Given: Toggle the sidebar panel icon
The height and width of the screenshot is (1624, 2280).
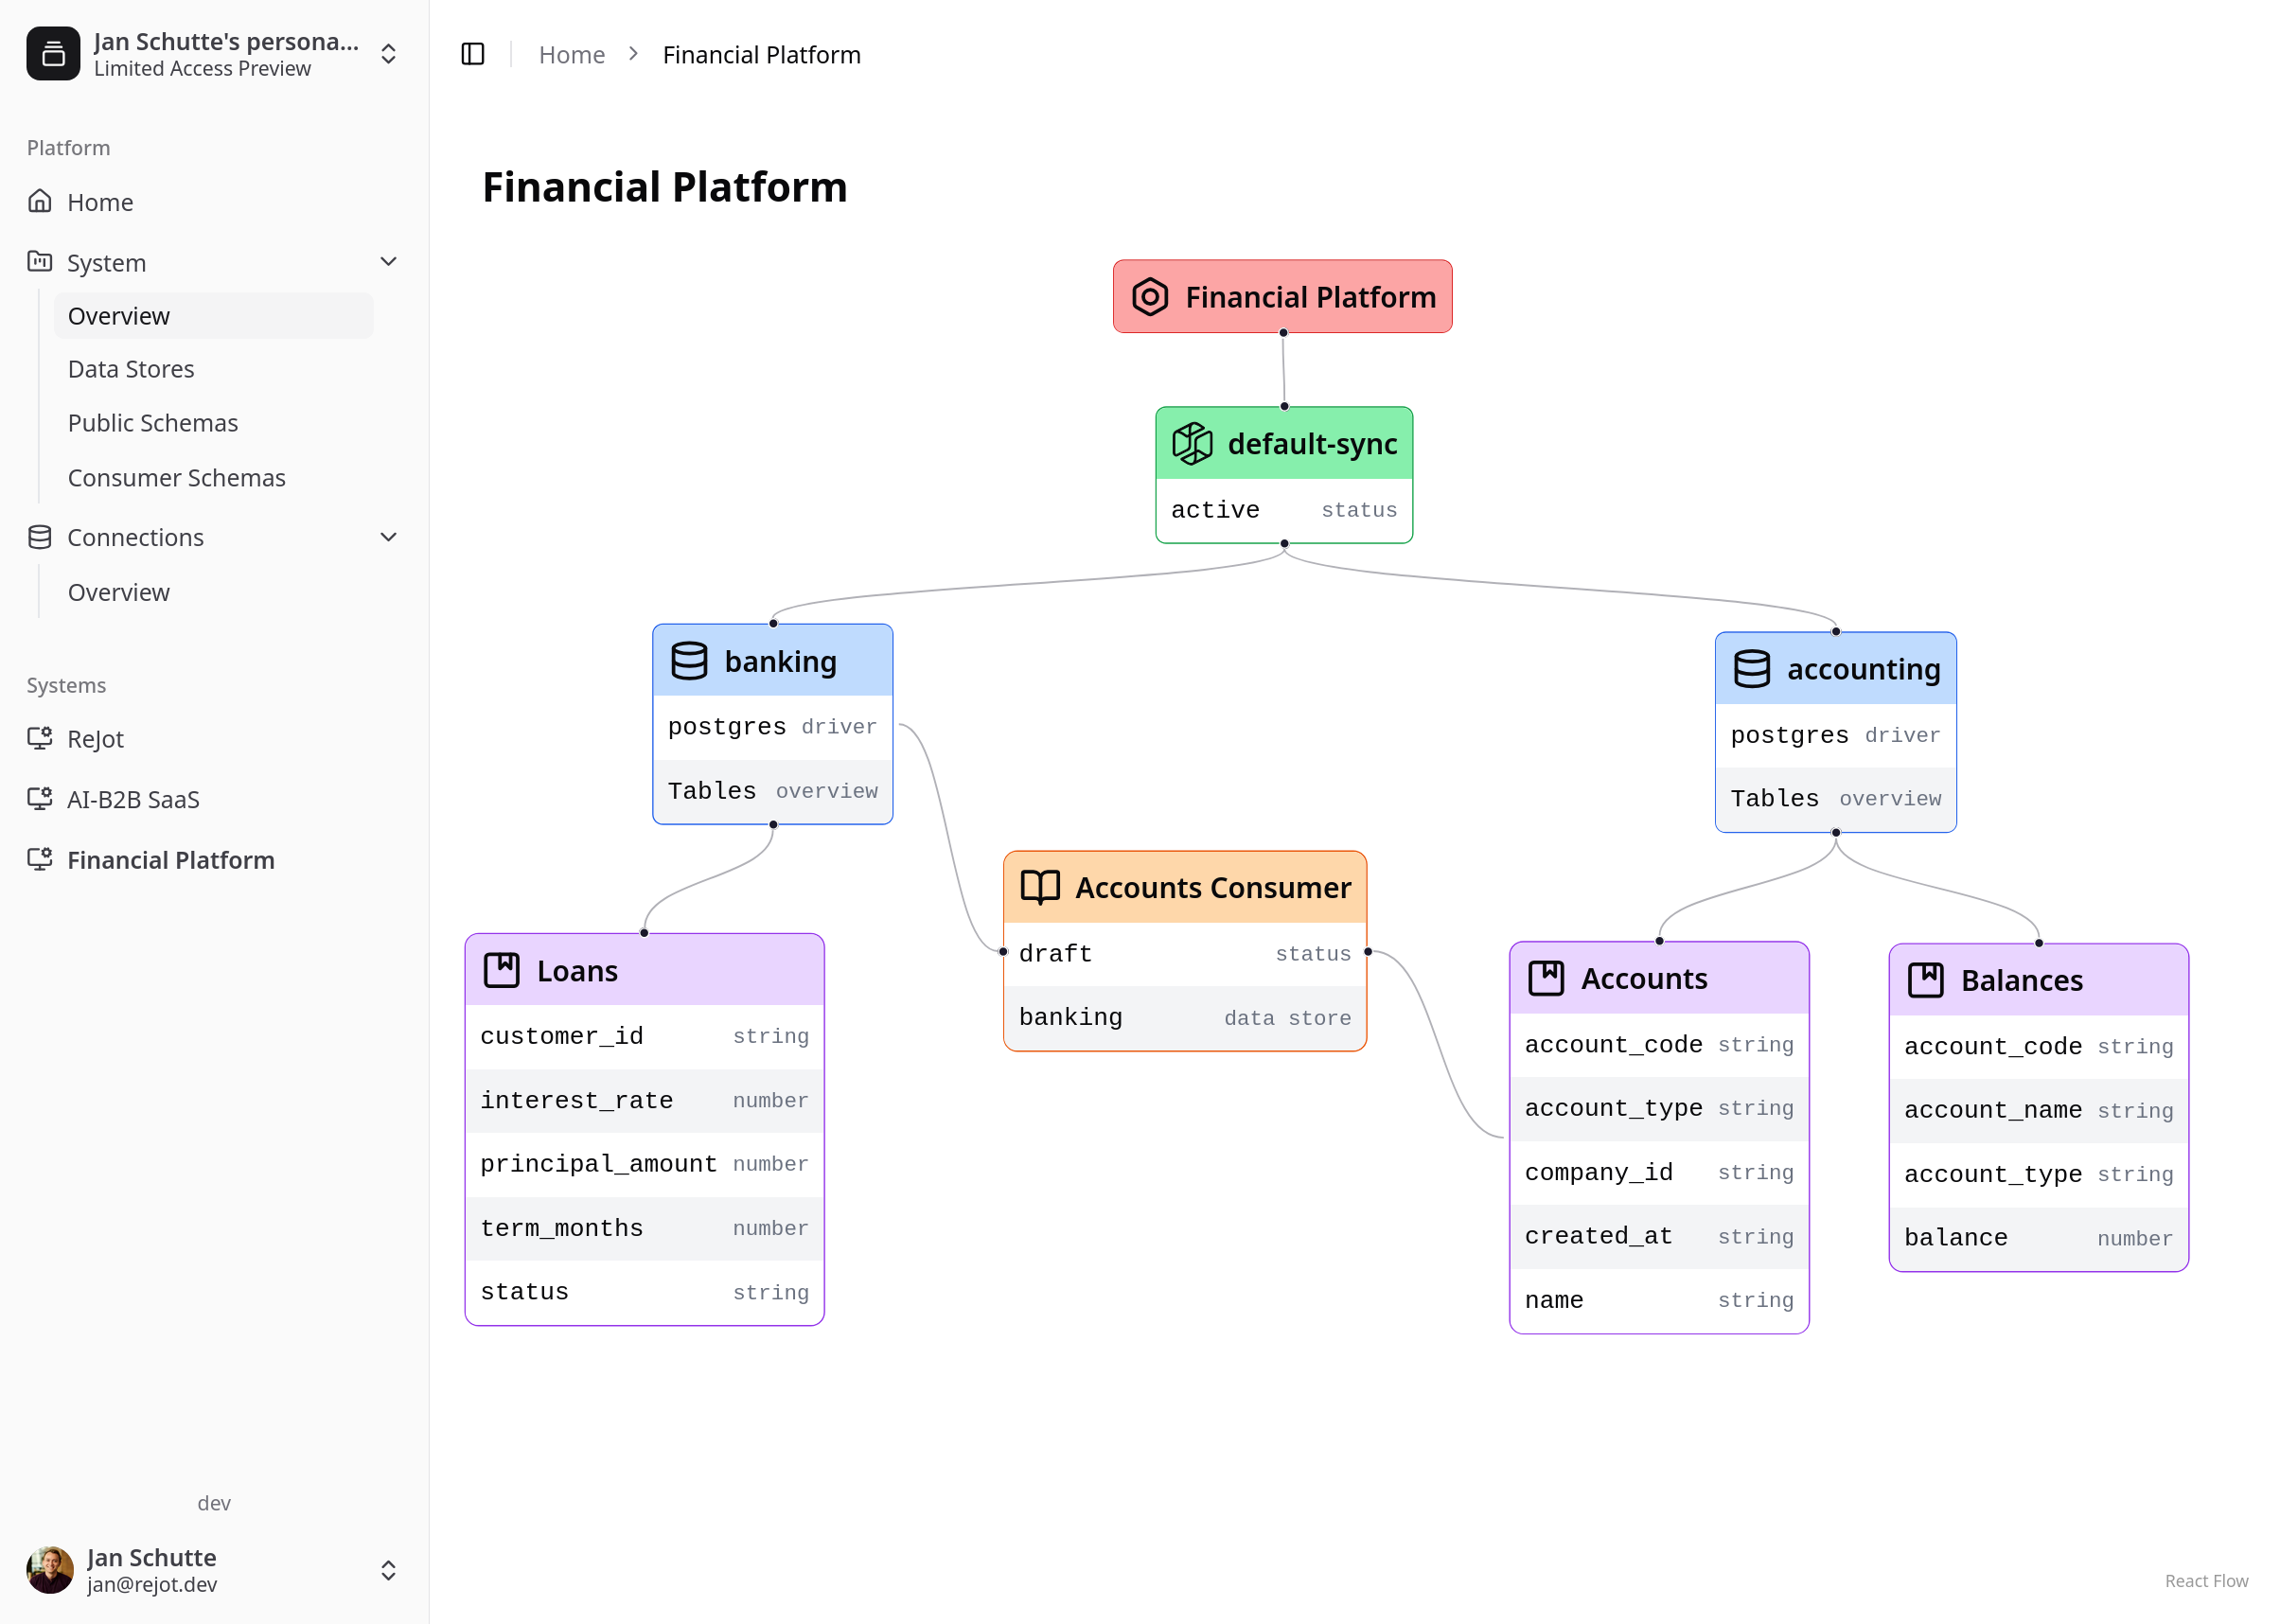Looking at the screenshot, I should click(x=473, y=54).
